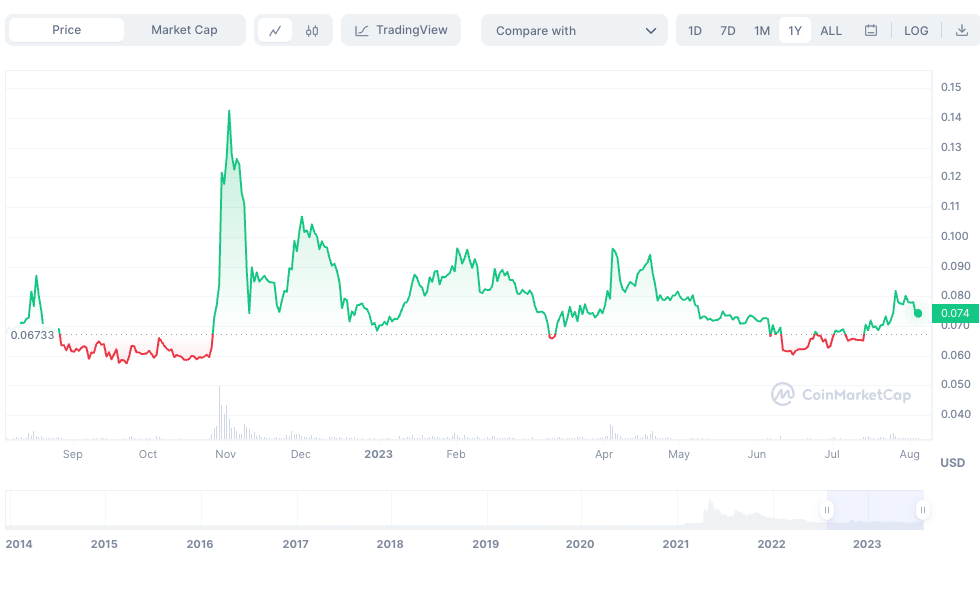Click the 2016 label in overview timeline
Image resolution: width=980 pixels, height=590 pixels.
pyautogui.click(x=200, y=544)
